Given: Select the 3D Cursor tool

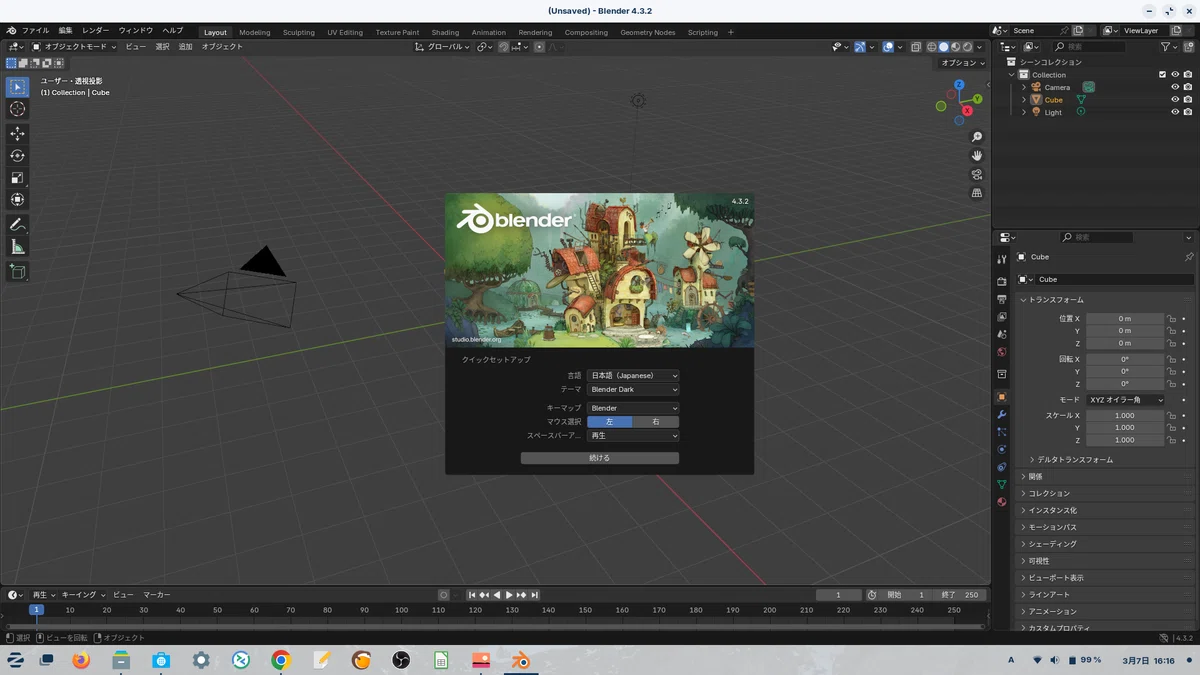Looking at the screenshot, I should click(17, 109).
